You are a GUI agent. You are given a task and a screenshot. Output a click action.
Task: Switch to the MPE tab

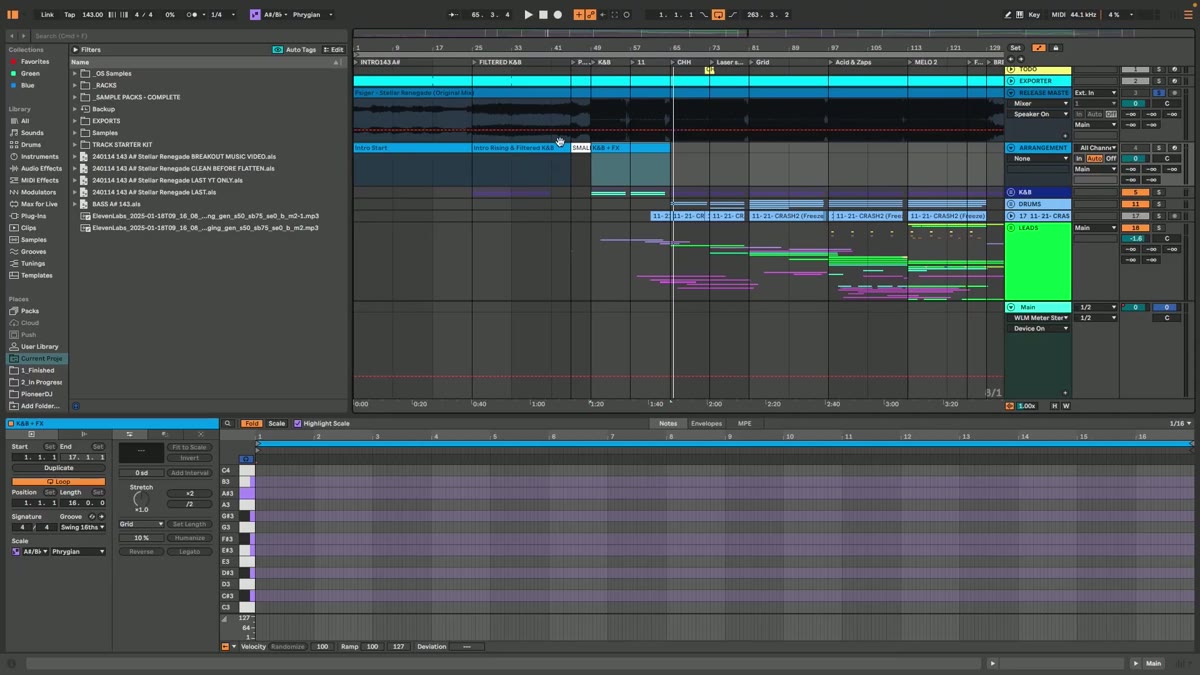[x=744, y=423]
